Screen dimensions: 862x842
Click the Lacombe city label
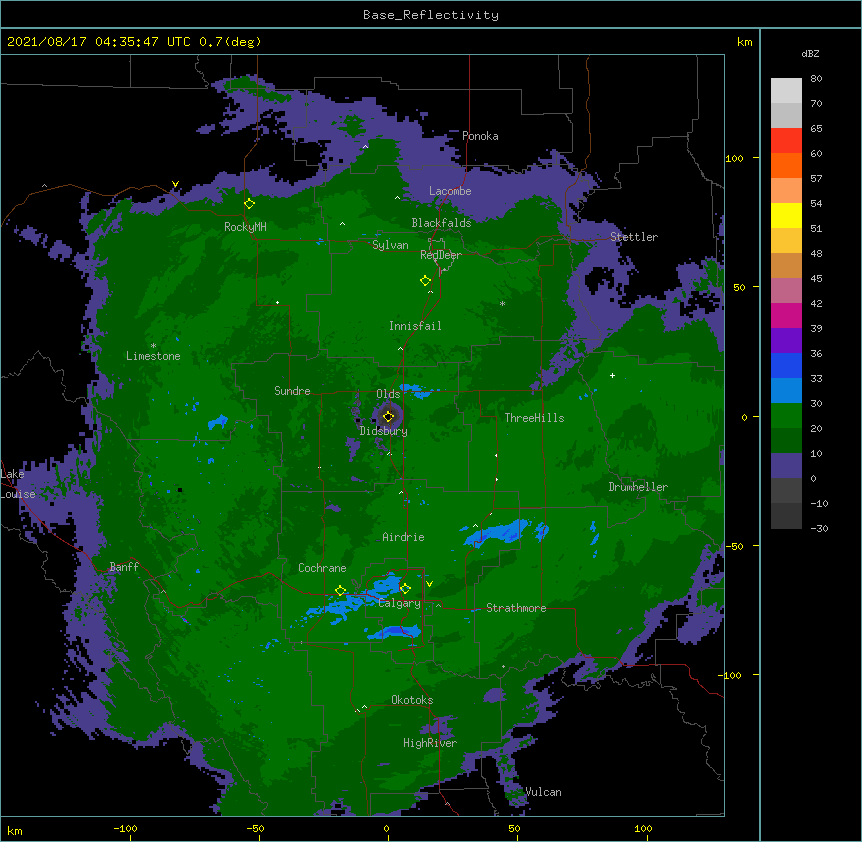[450, 191]
